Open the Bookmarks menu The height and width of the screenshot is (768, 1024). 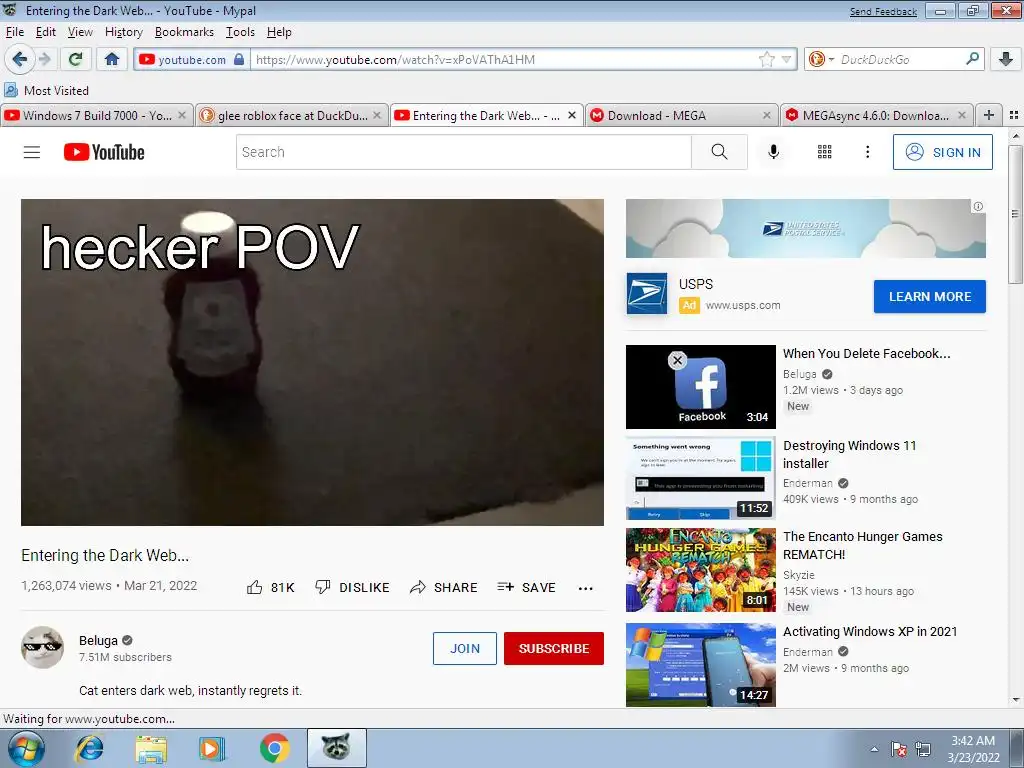(x=184, y=32)
